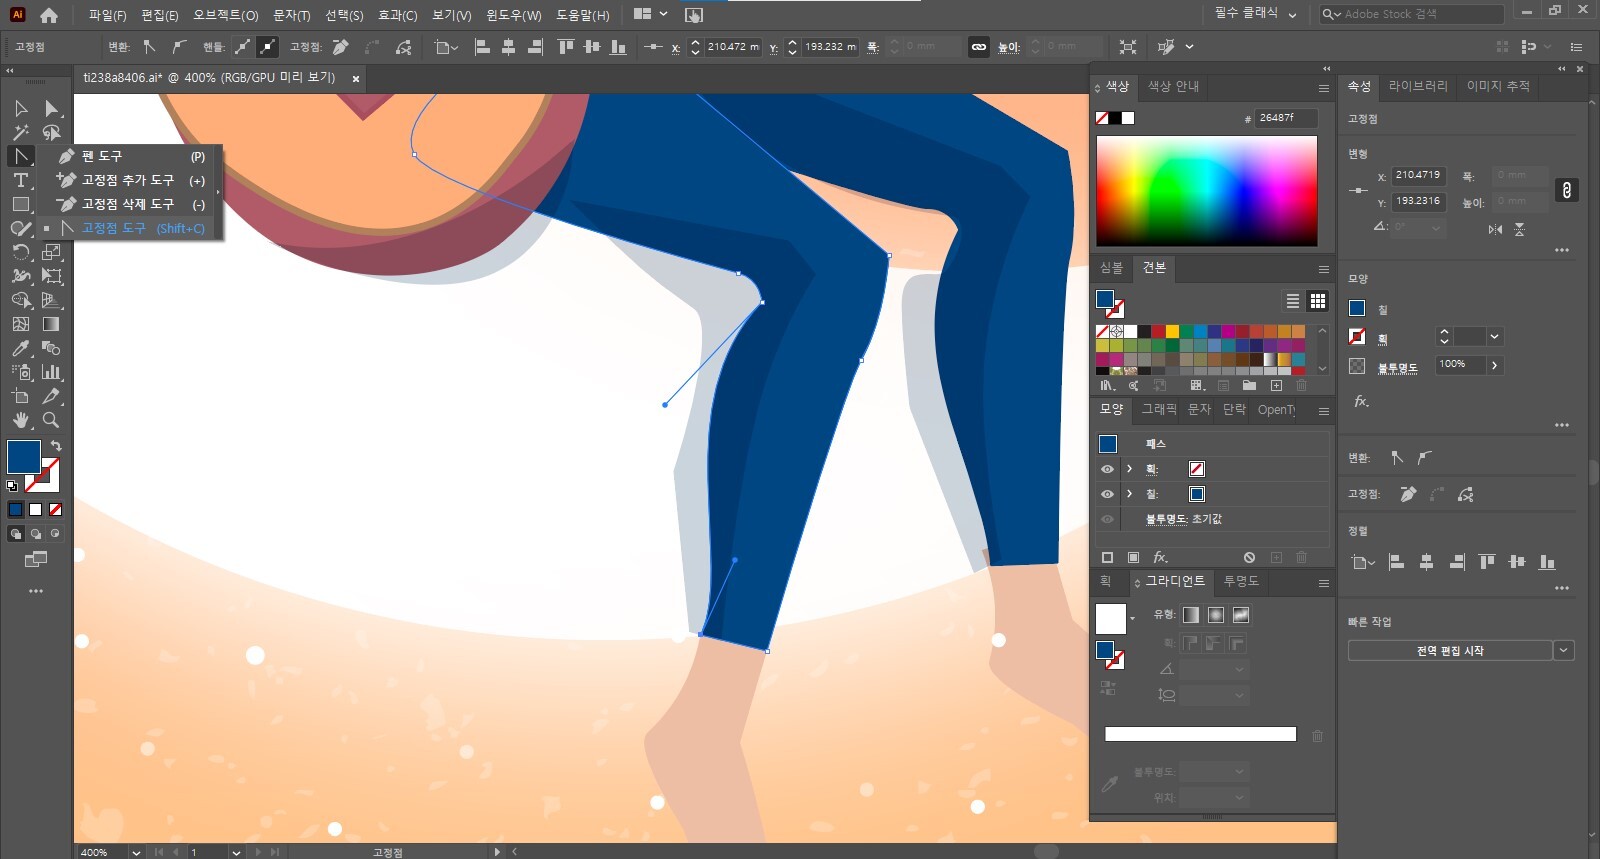Select the Pen tool from the flyout
The width and height of the screenshot is (1600, 859).
coord(102,156)
